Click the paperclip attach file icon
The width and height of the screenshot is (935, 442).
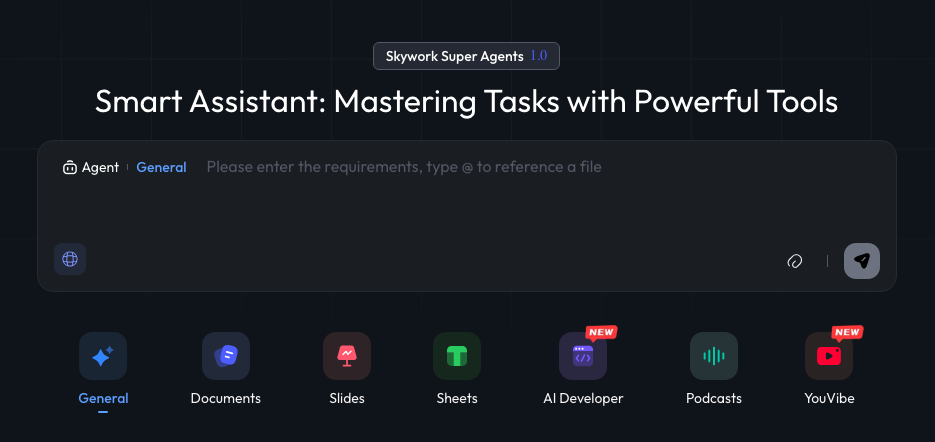(x=795, y=261)
